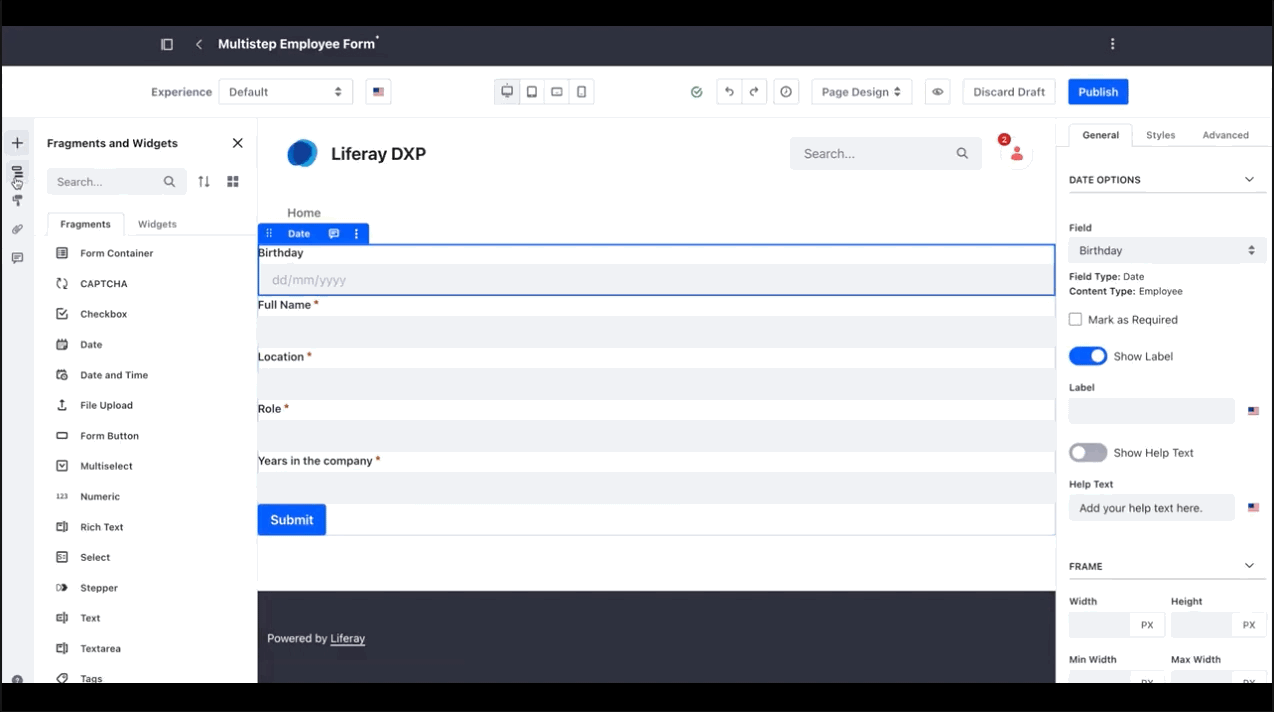The width and height of the screenshot is (1274, 712).
Task: Open the top bar kebab menu
Action: pyautogui.click(x=1112, y=44)
